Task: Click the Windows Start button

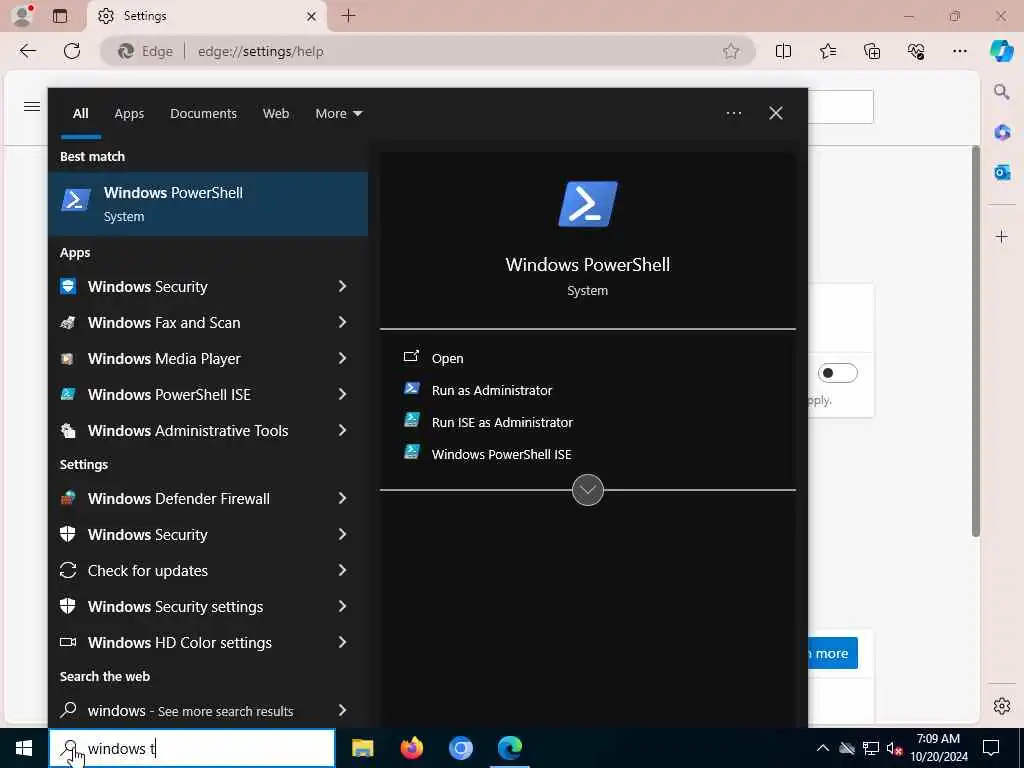Action: tap(24, 748)
